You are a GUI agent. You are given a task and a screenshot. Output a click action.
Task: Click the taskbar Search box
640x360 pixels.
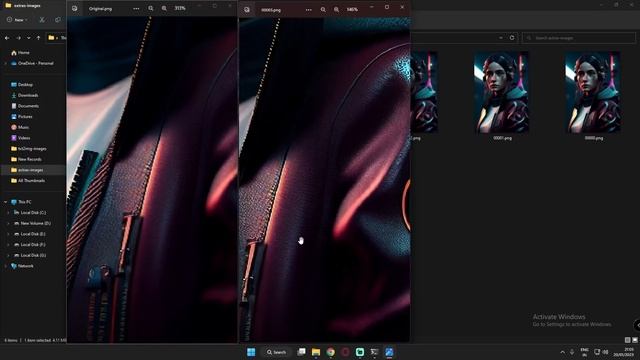(x=276, y=352)
